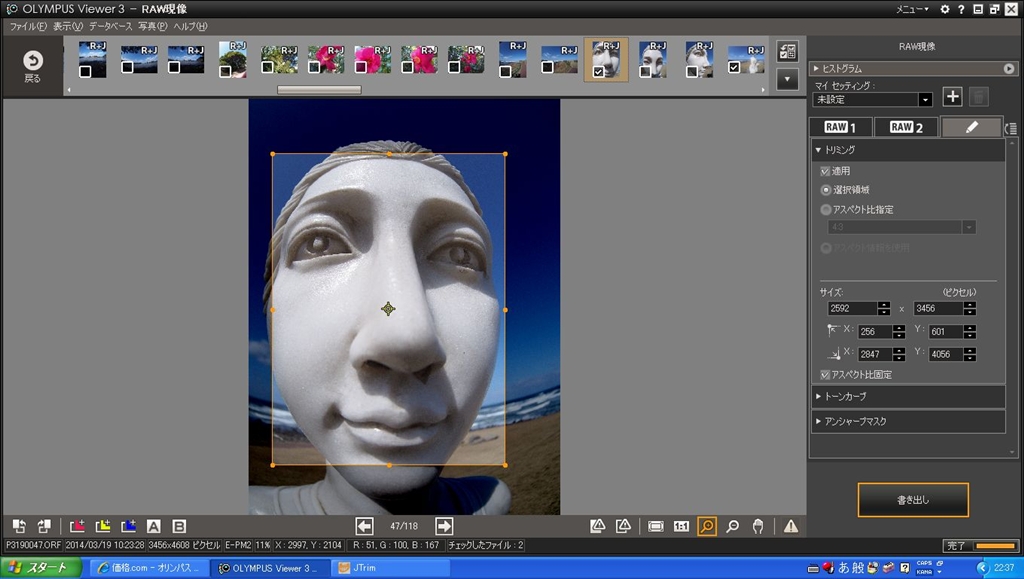The height and width of the screenshot is (579, 1024).
Task: Open the settings gear icon in title bar
Action: [x=945, y=9]
